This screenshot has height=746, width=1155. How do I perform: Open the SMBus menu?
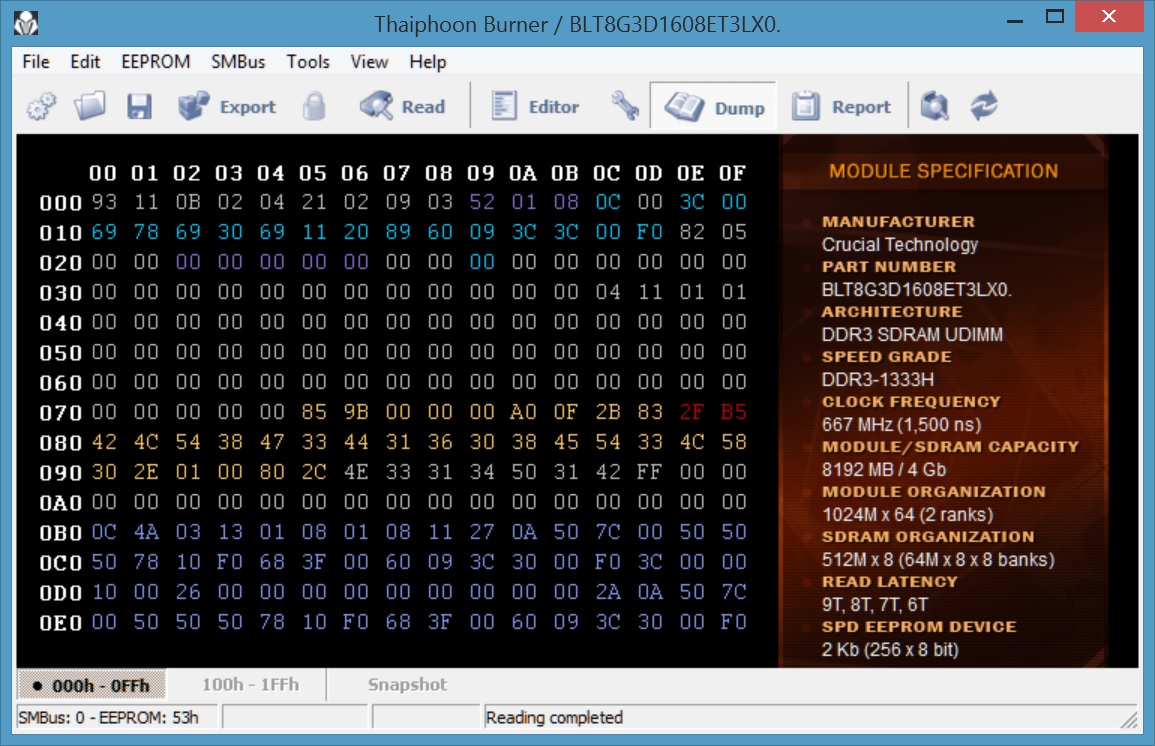(x=238, y=62)
